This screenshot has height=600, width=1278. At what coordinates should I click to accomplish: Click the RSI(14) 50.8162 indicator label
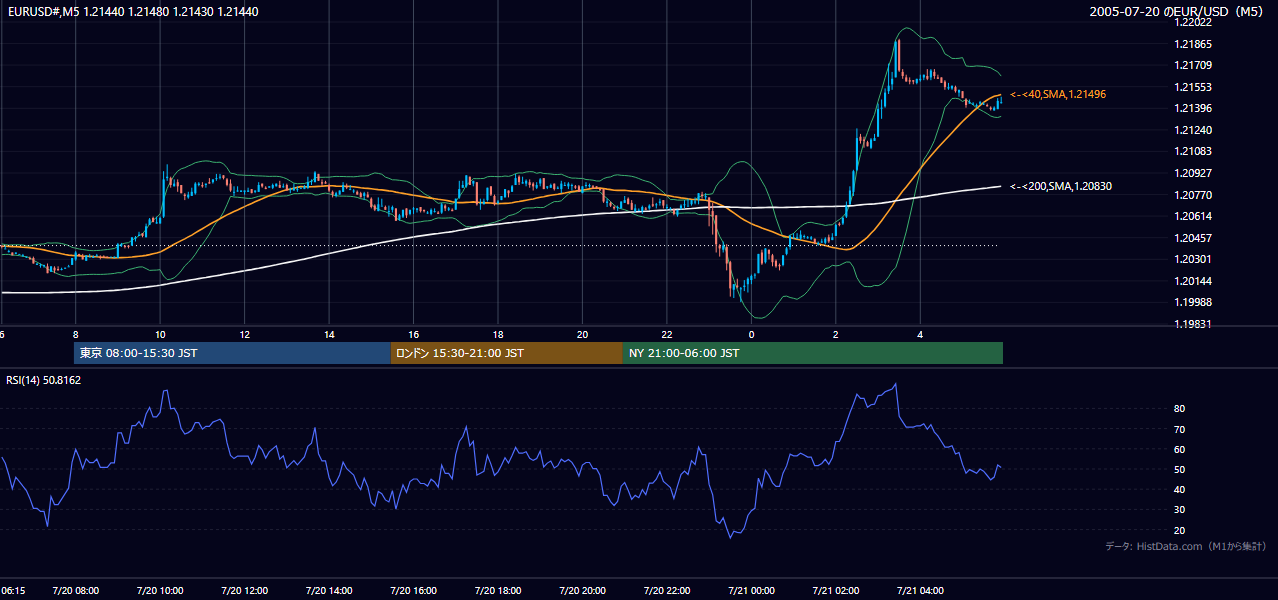[44, 380]
